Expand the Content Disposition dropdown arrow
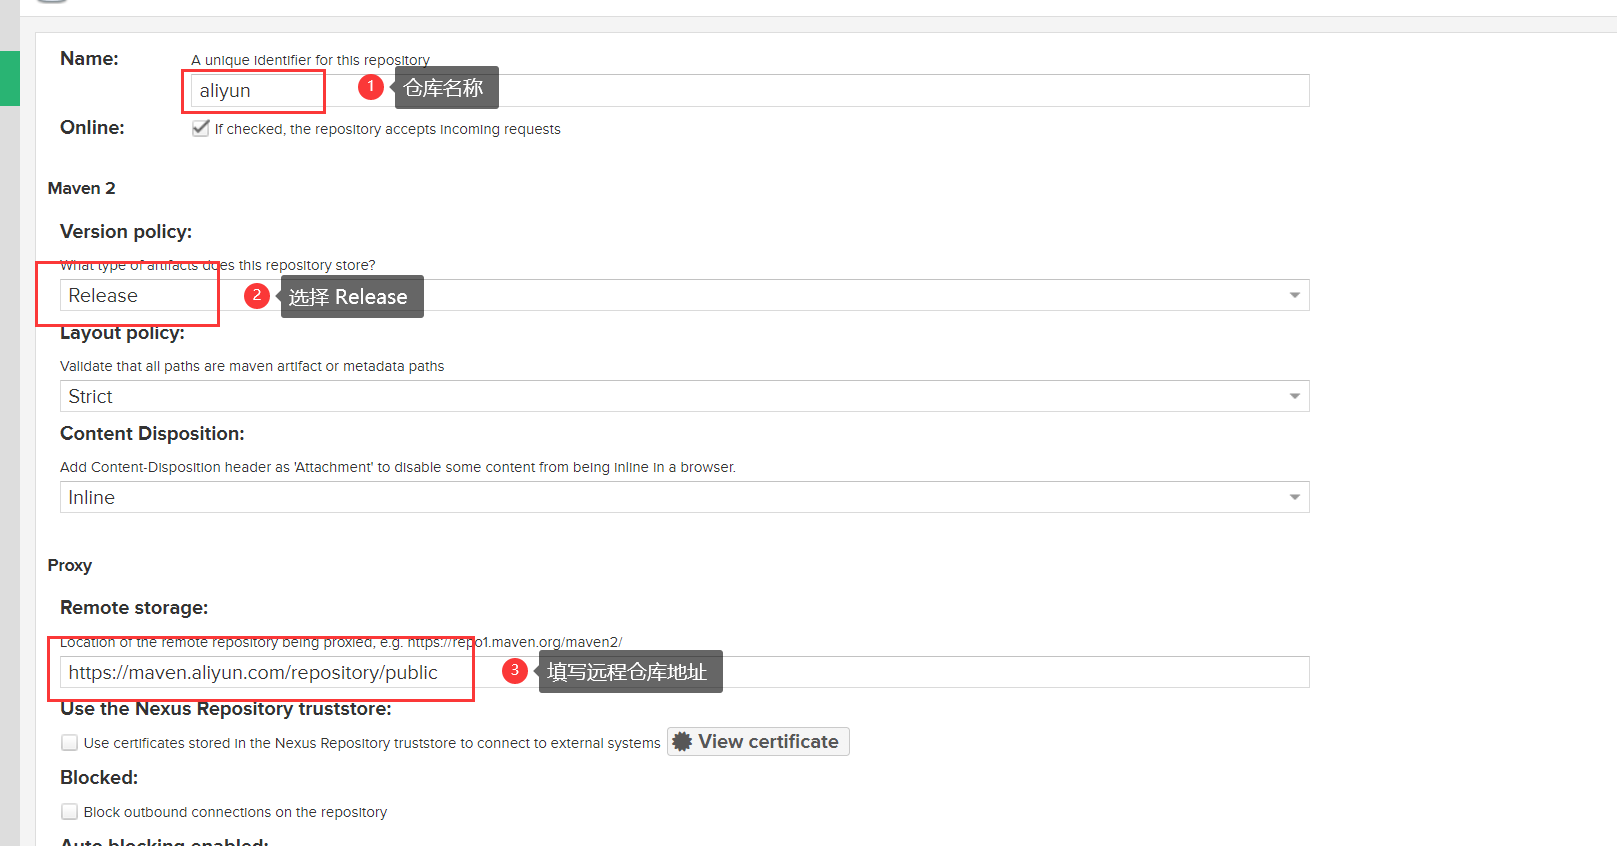Image resolution: width=1617 pixels, height=846 pixels. (x=1294, y=497)
